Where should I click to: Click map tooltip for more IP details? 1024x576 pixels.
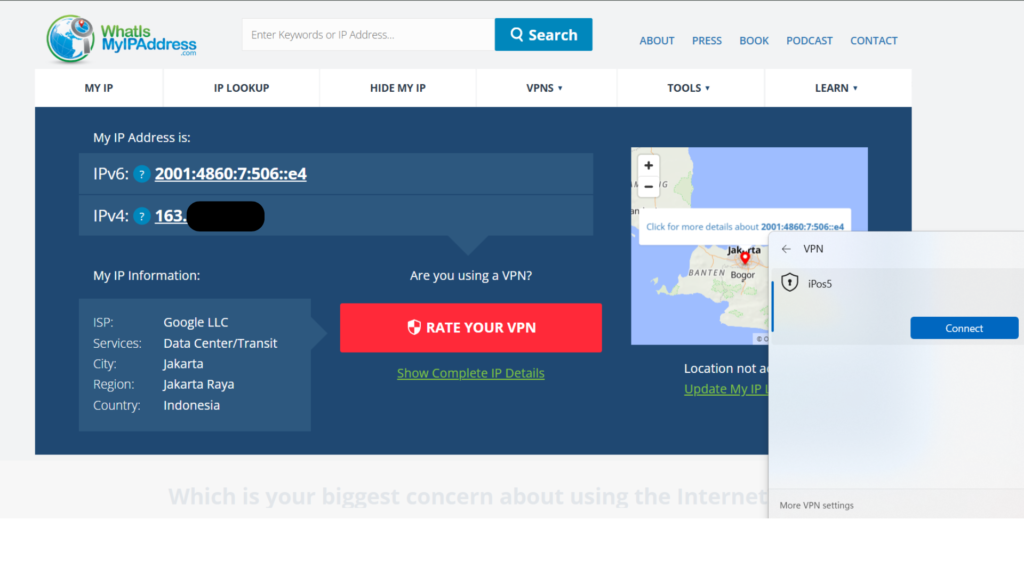click(744, 227)
